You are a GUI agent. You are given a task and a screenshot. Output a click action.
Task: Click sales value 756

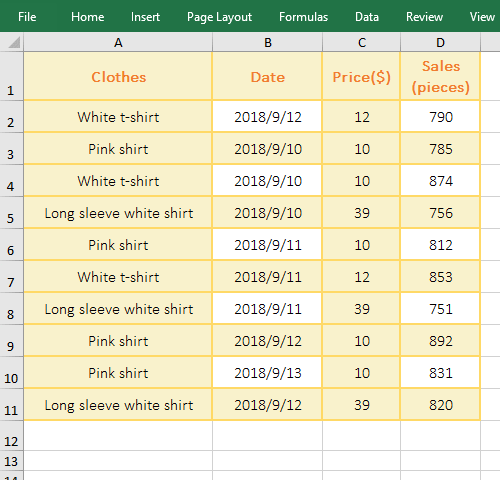tap(440, 213)
